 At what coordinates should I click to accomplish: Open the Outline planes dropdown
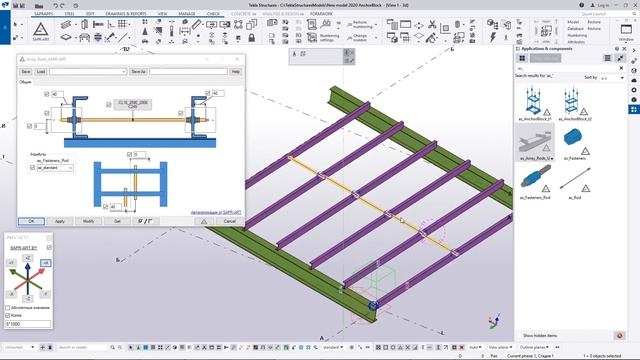[534, 347]
